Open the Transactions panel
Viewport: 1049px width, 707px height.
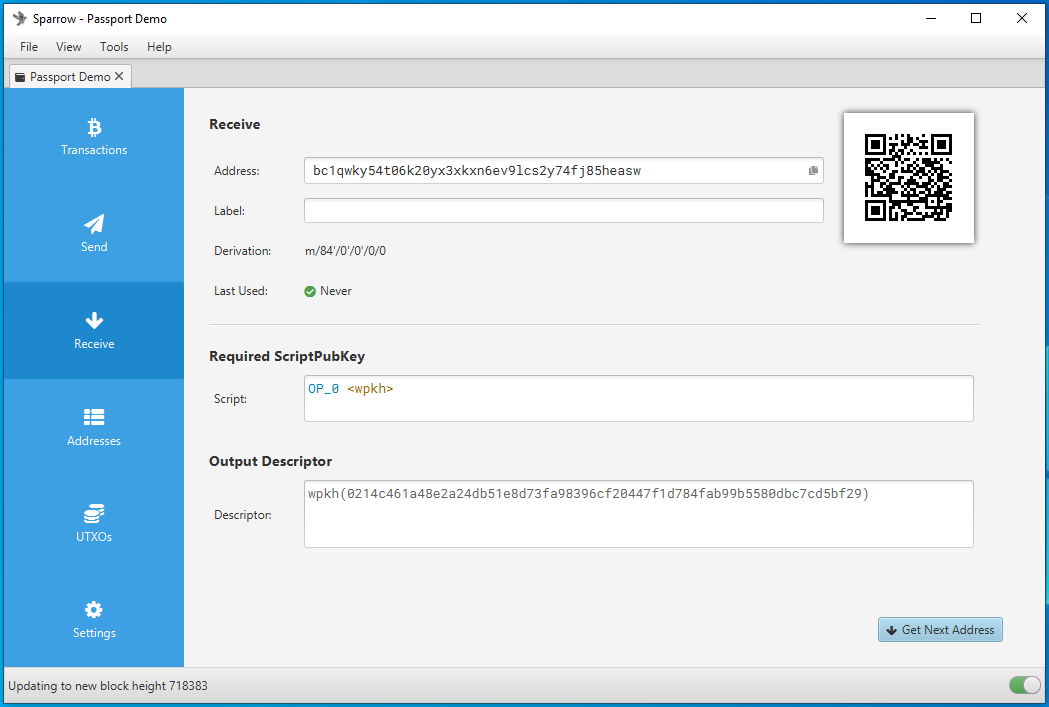coord(94,136)
